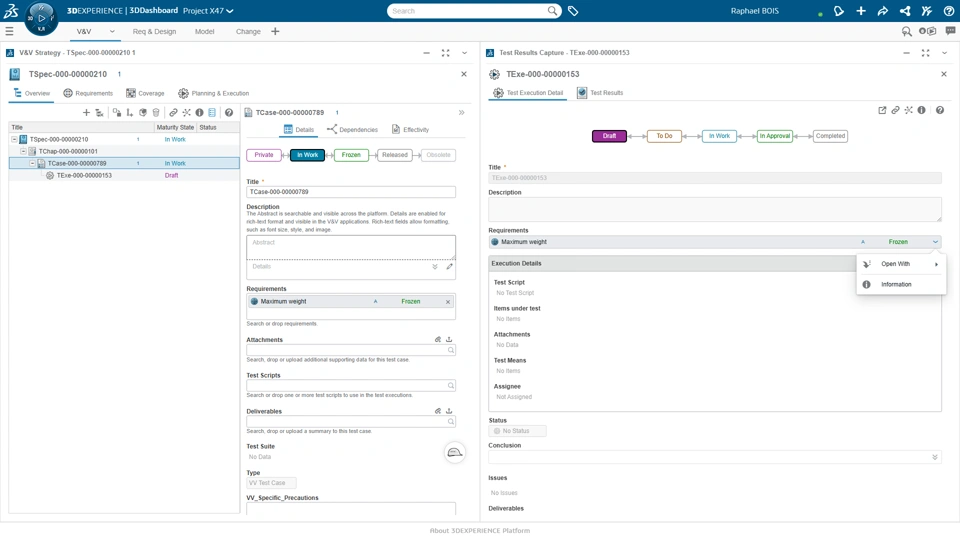Viewport: 960px width, 540px height.
Task: Open the top bar help question mark
Action: click(948, 11)
